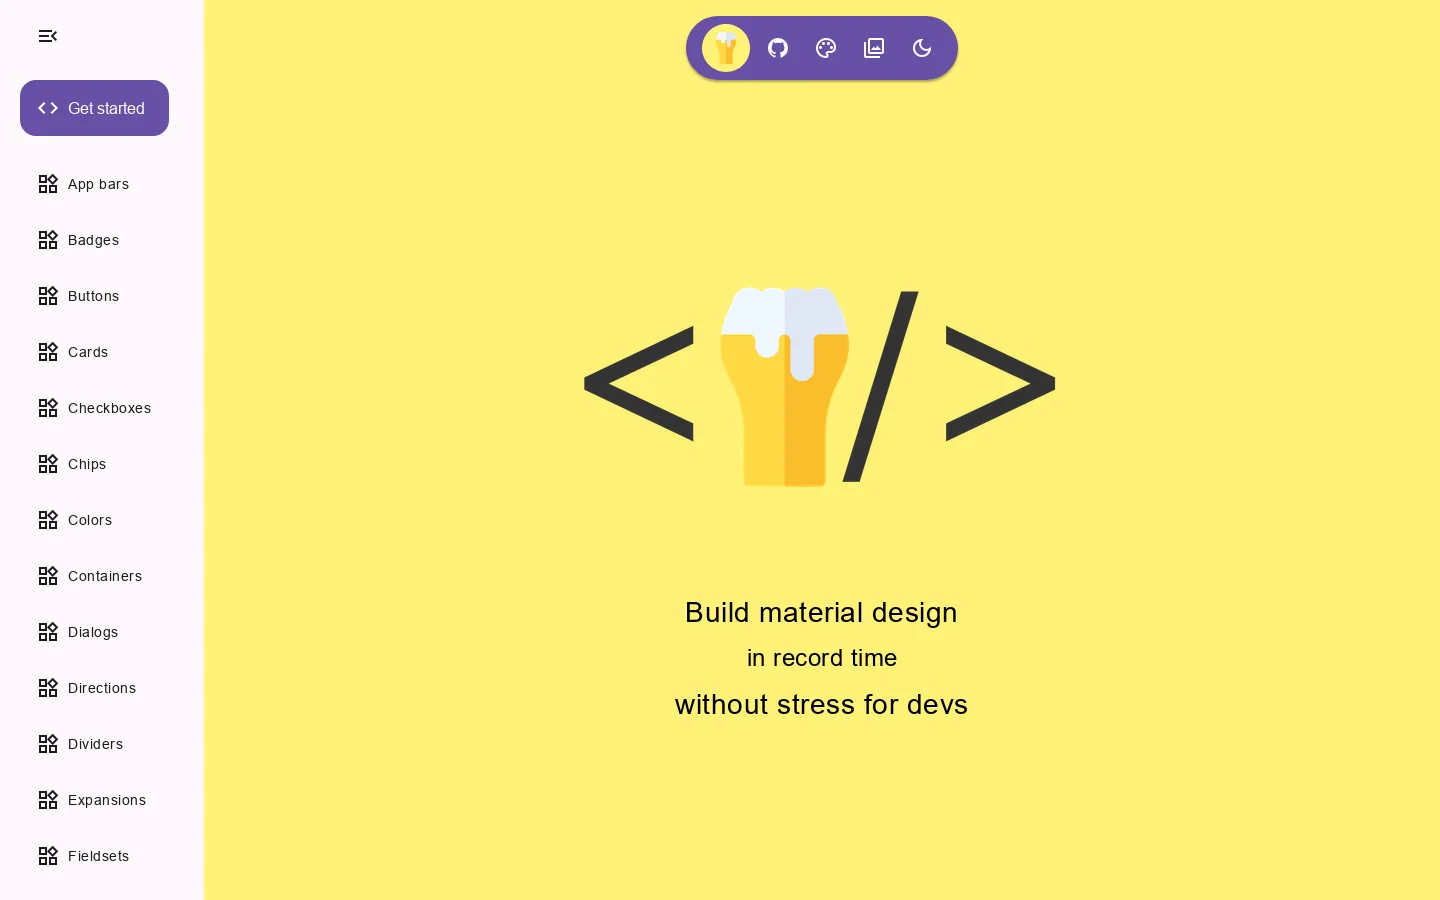Open the color palette theme icon

pos(826,48)
